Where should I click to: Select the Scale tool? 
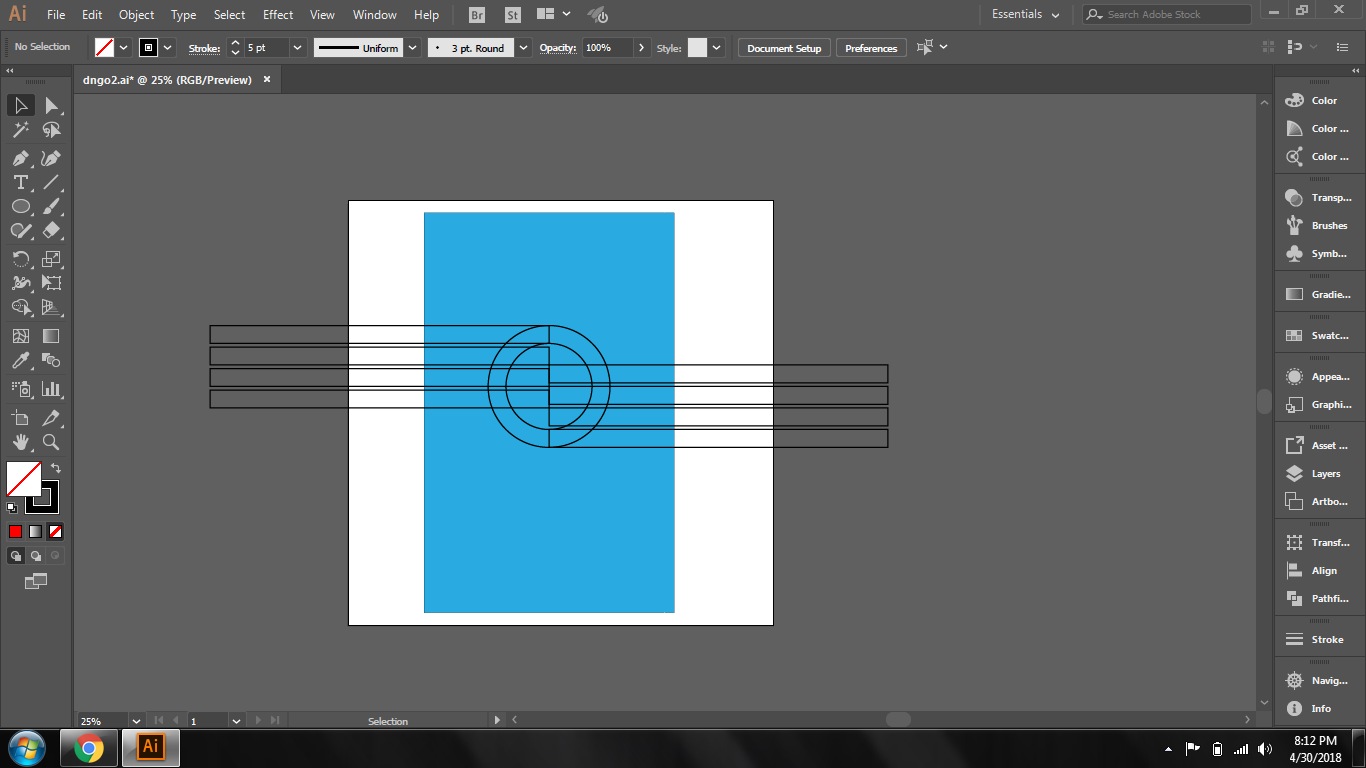click(51, 259)
